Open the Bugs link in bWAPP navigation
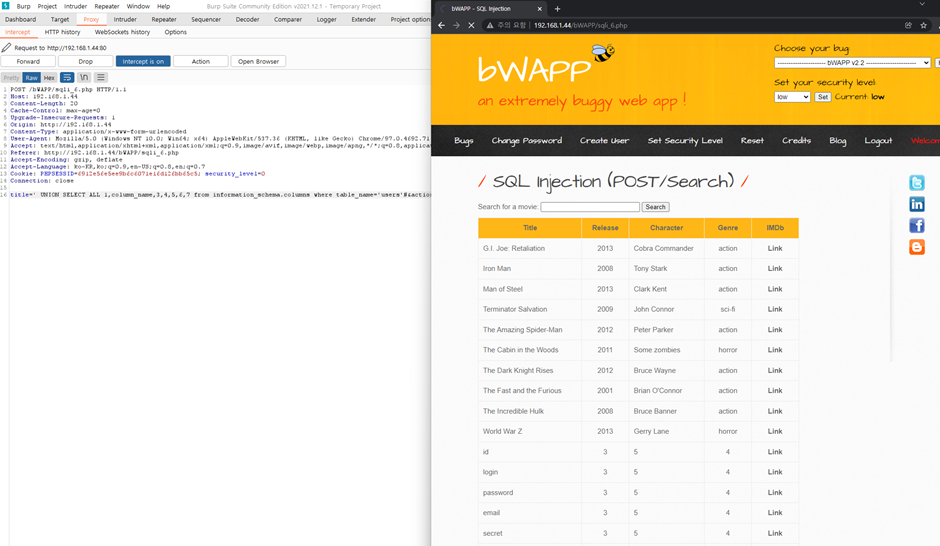This screenshot has height=546, width=940. (463, 141)
